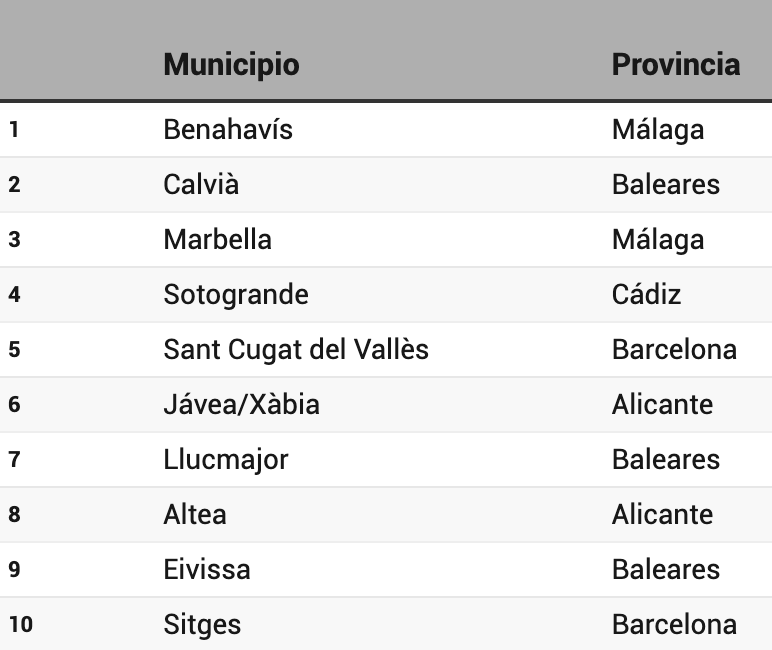
Task: Click the Provincia column header
Action: (x=675, y=65)
